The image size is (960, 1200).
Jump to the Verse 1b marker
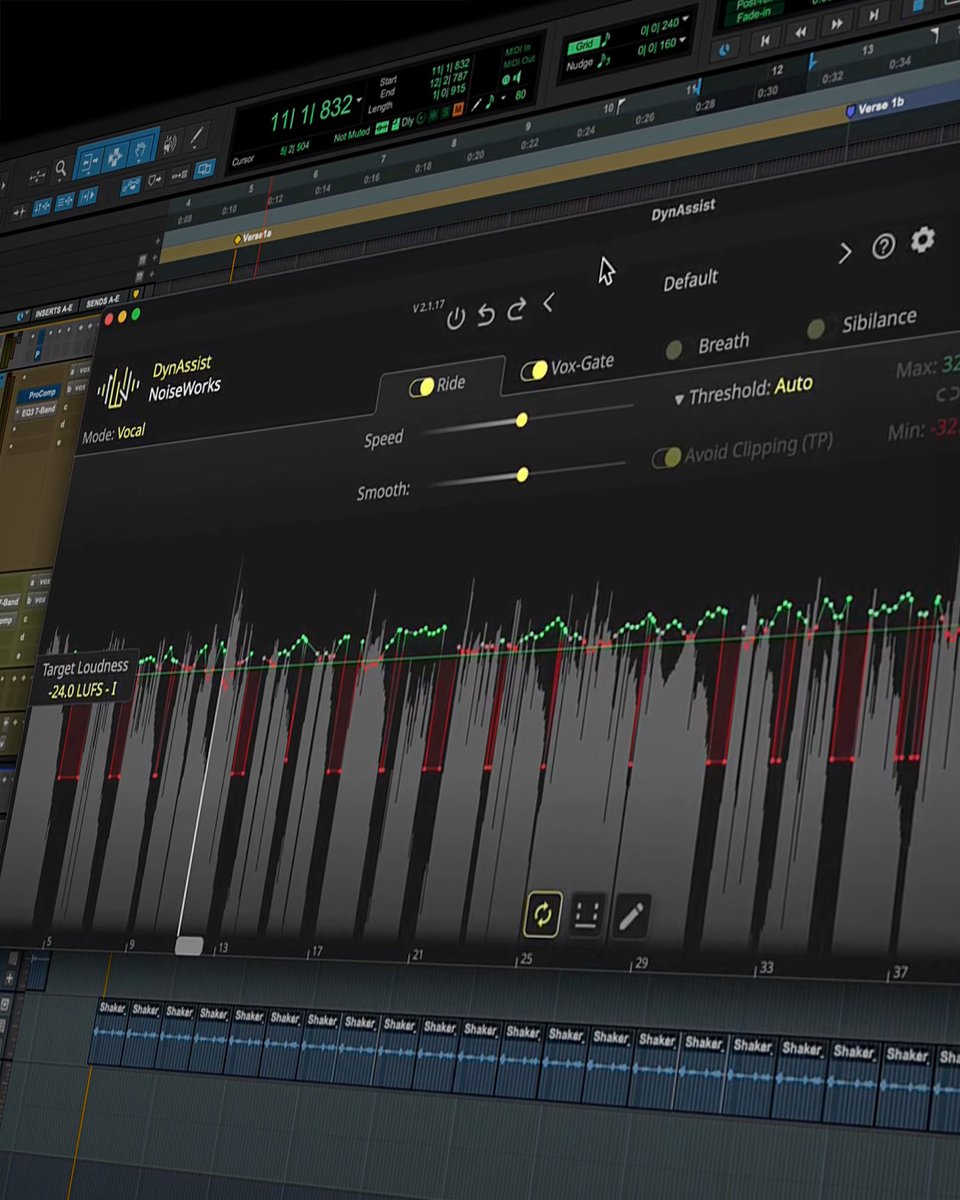click(x=876, y=106)
